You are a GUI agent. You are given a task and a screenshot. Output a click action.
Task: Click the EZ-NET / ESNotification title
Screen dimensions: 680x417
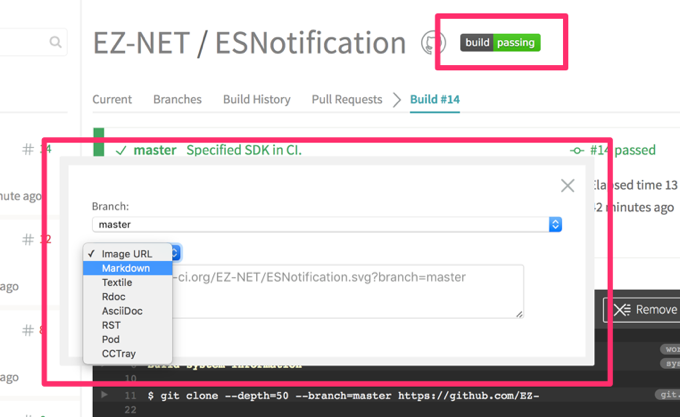(249, 43)
